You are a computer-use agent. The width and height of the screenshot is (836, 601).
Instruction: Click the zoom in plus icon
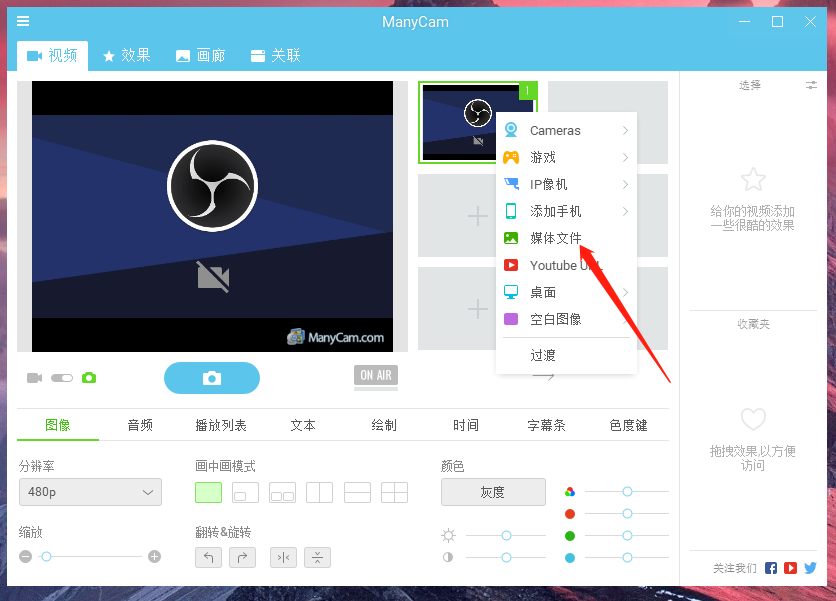tap(155, 557)
